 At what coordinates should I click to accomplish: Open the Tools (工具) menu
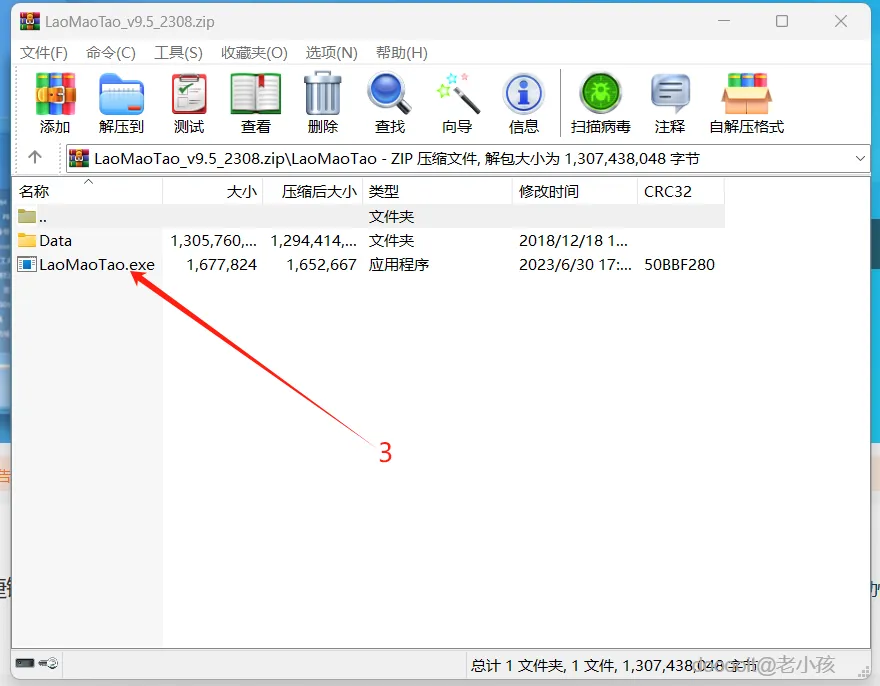pos(178,53)
